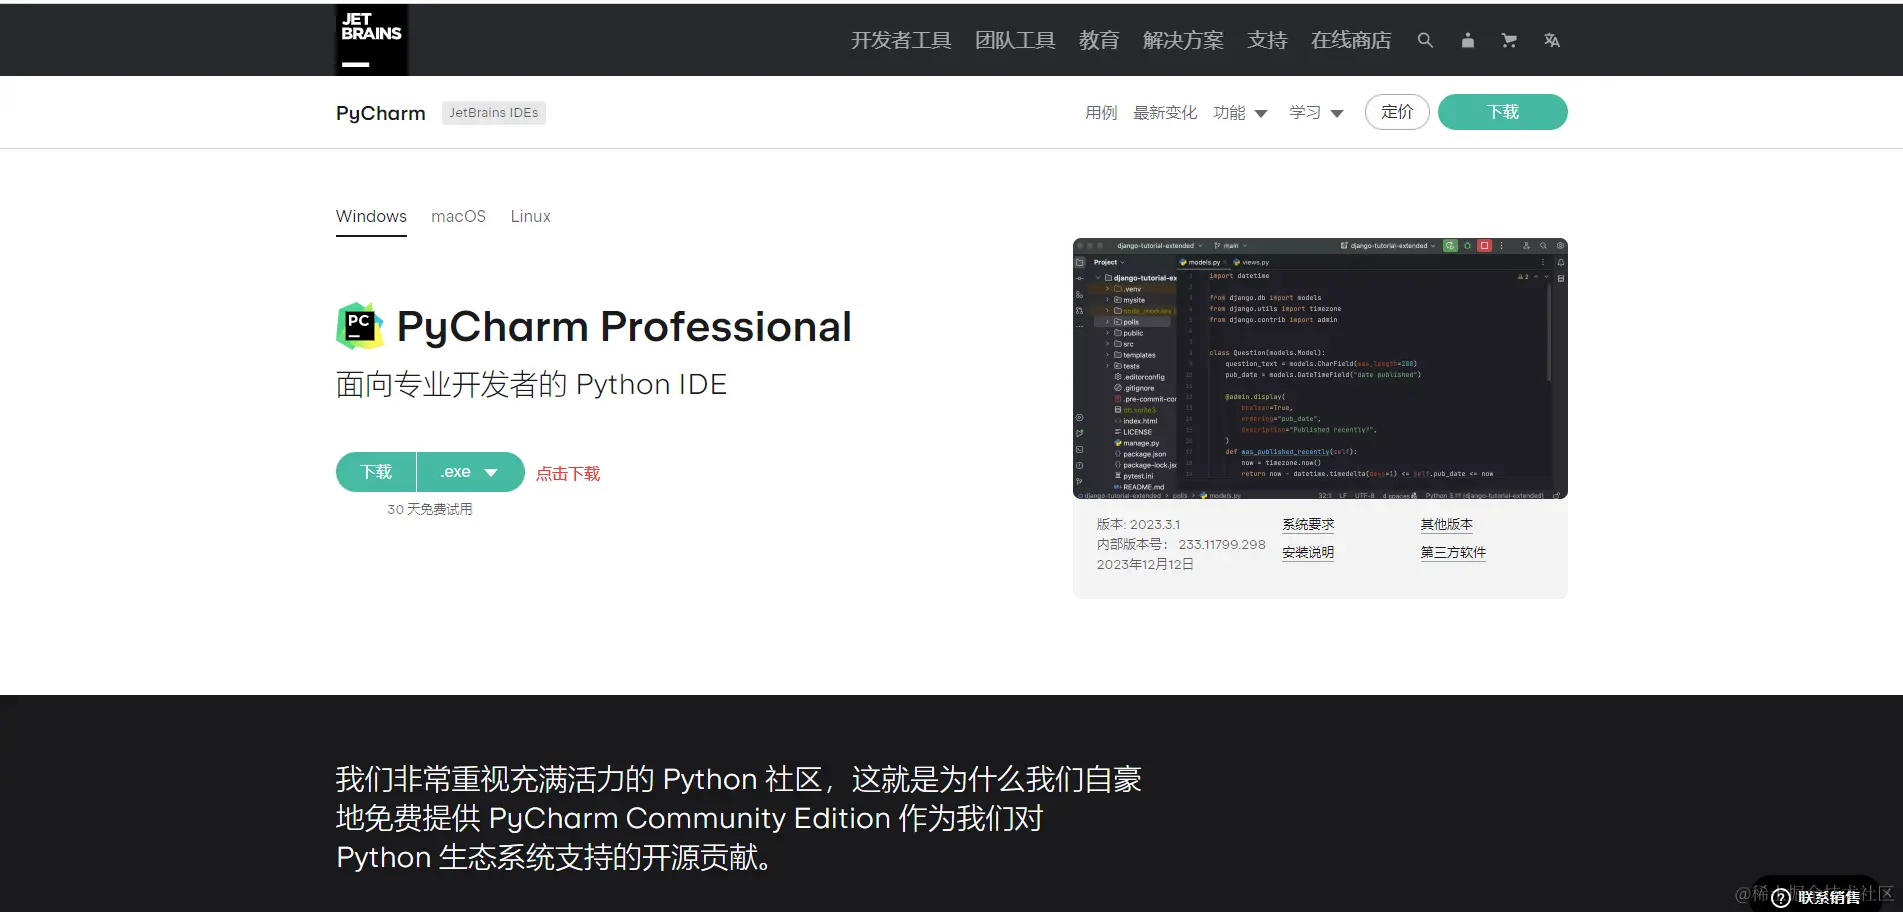
Task: Open the language translation icon
Action: pyautogui.click(x=1551, y=40)
